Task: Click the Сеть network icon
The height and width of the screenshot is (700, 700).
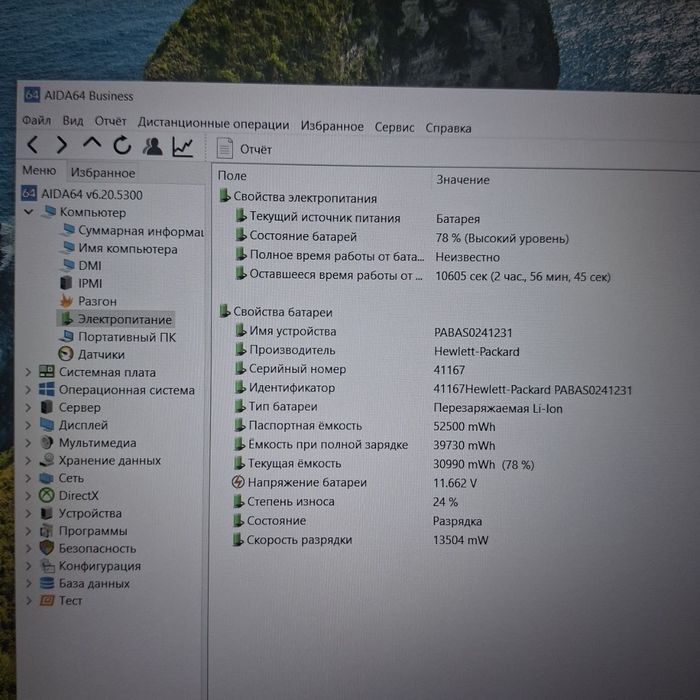Action: [x=46, y=477]
